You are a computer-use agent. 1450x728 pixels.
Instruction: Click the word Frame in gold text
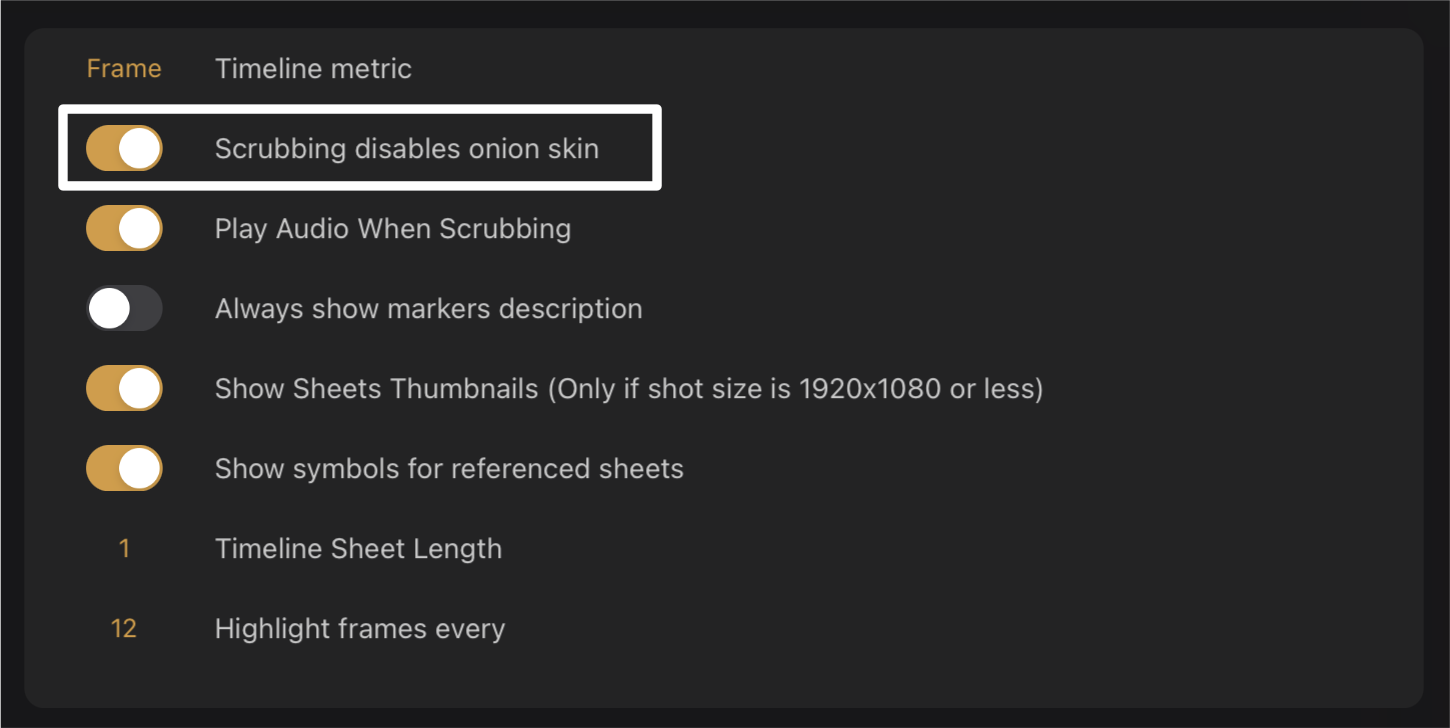tap(124, 68)
